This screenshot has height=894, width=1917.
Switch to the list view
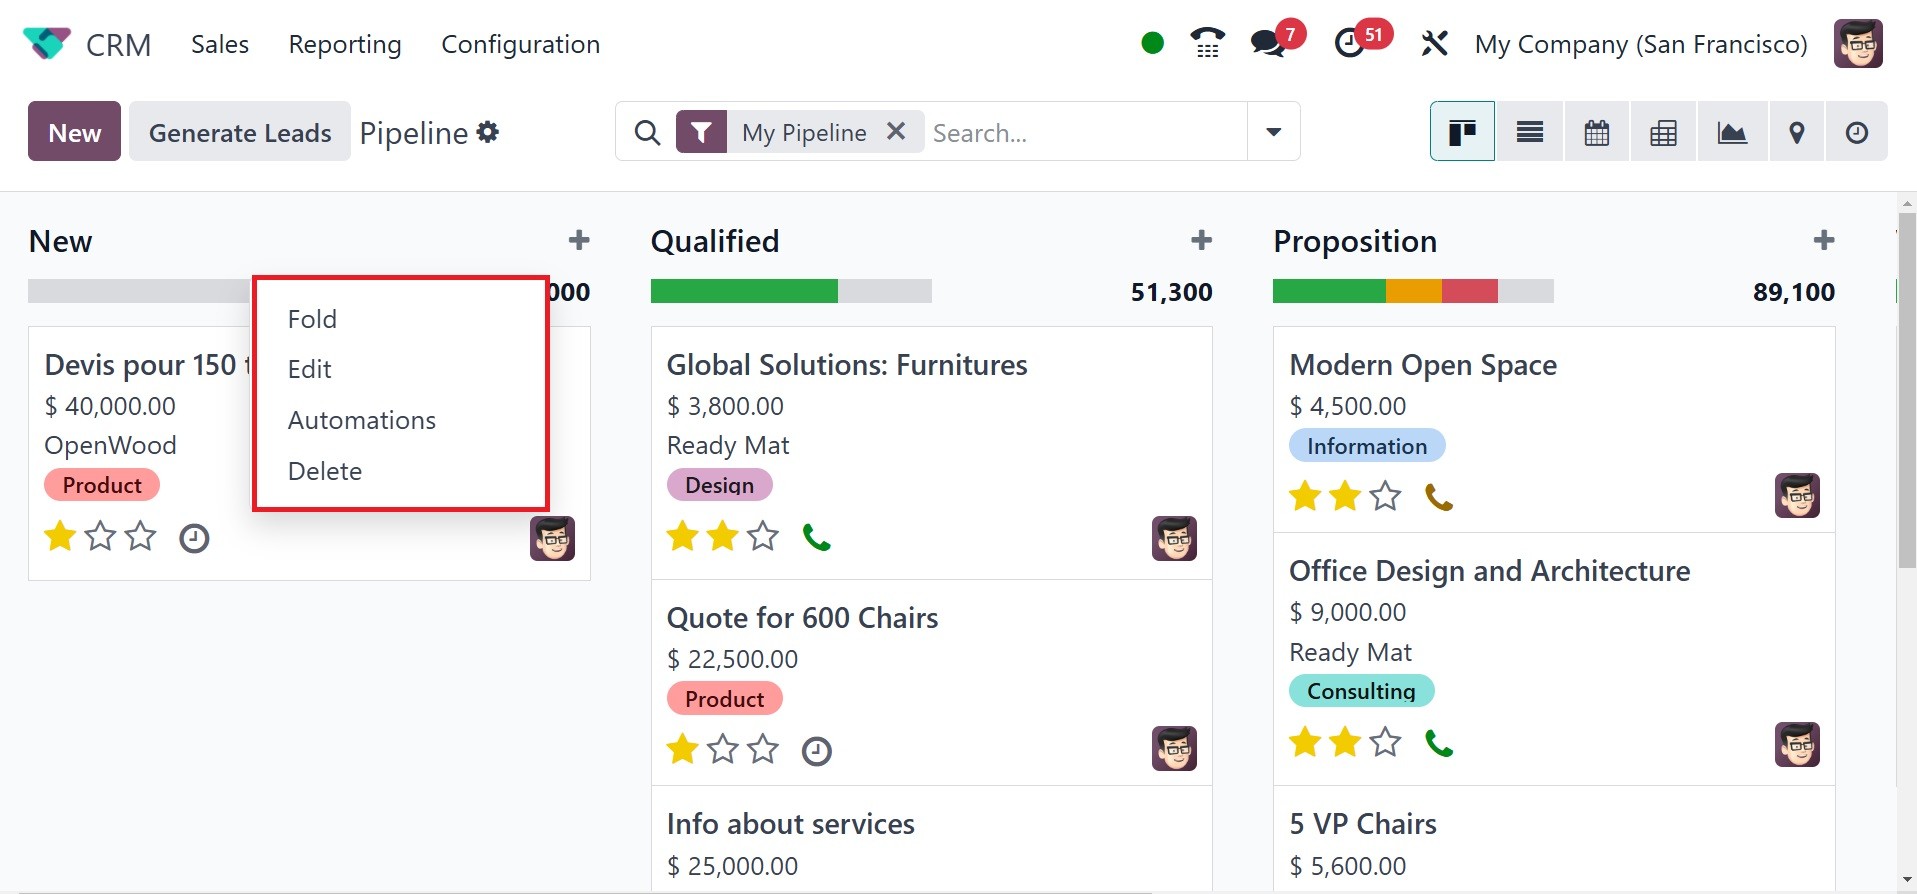click(x=1529, y=132)
